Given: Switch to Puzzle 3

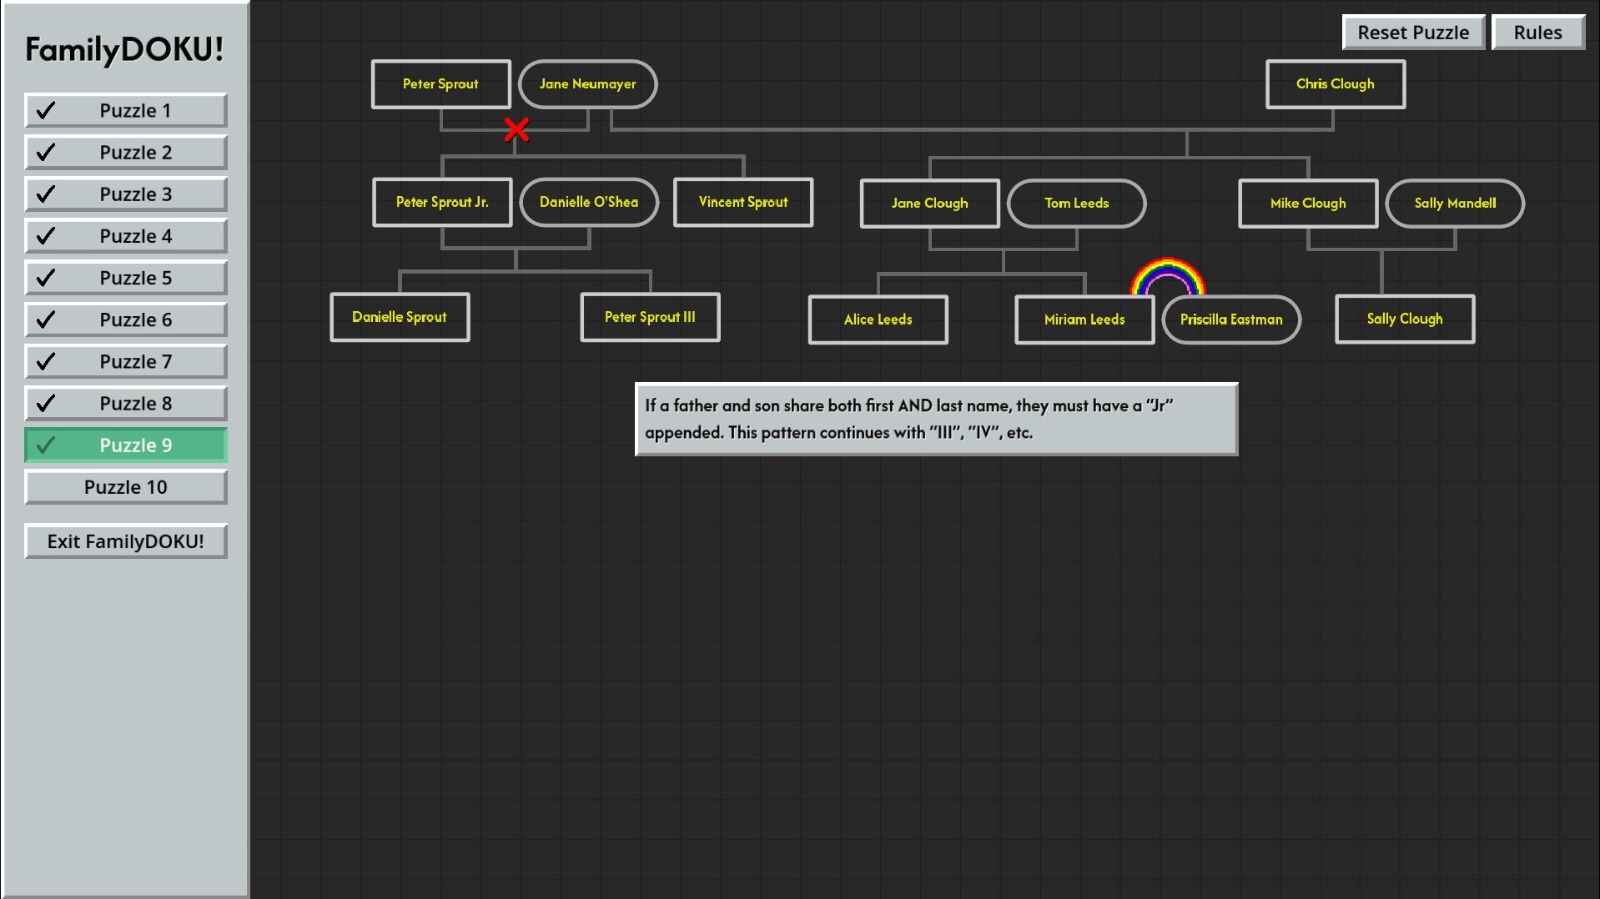Looking at the screenshot, I should coord(126,195).
